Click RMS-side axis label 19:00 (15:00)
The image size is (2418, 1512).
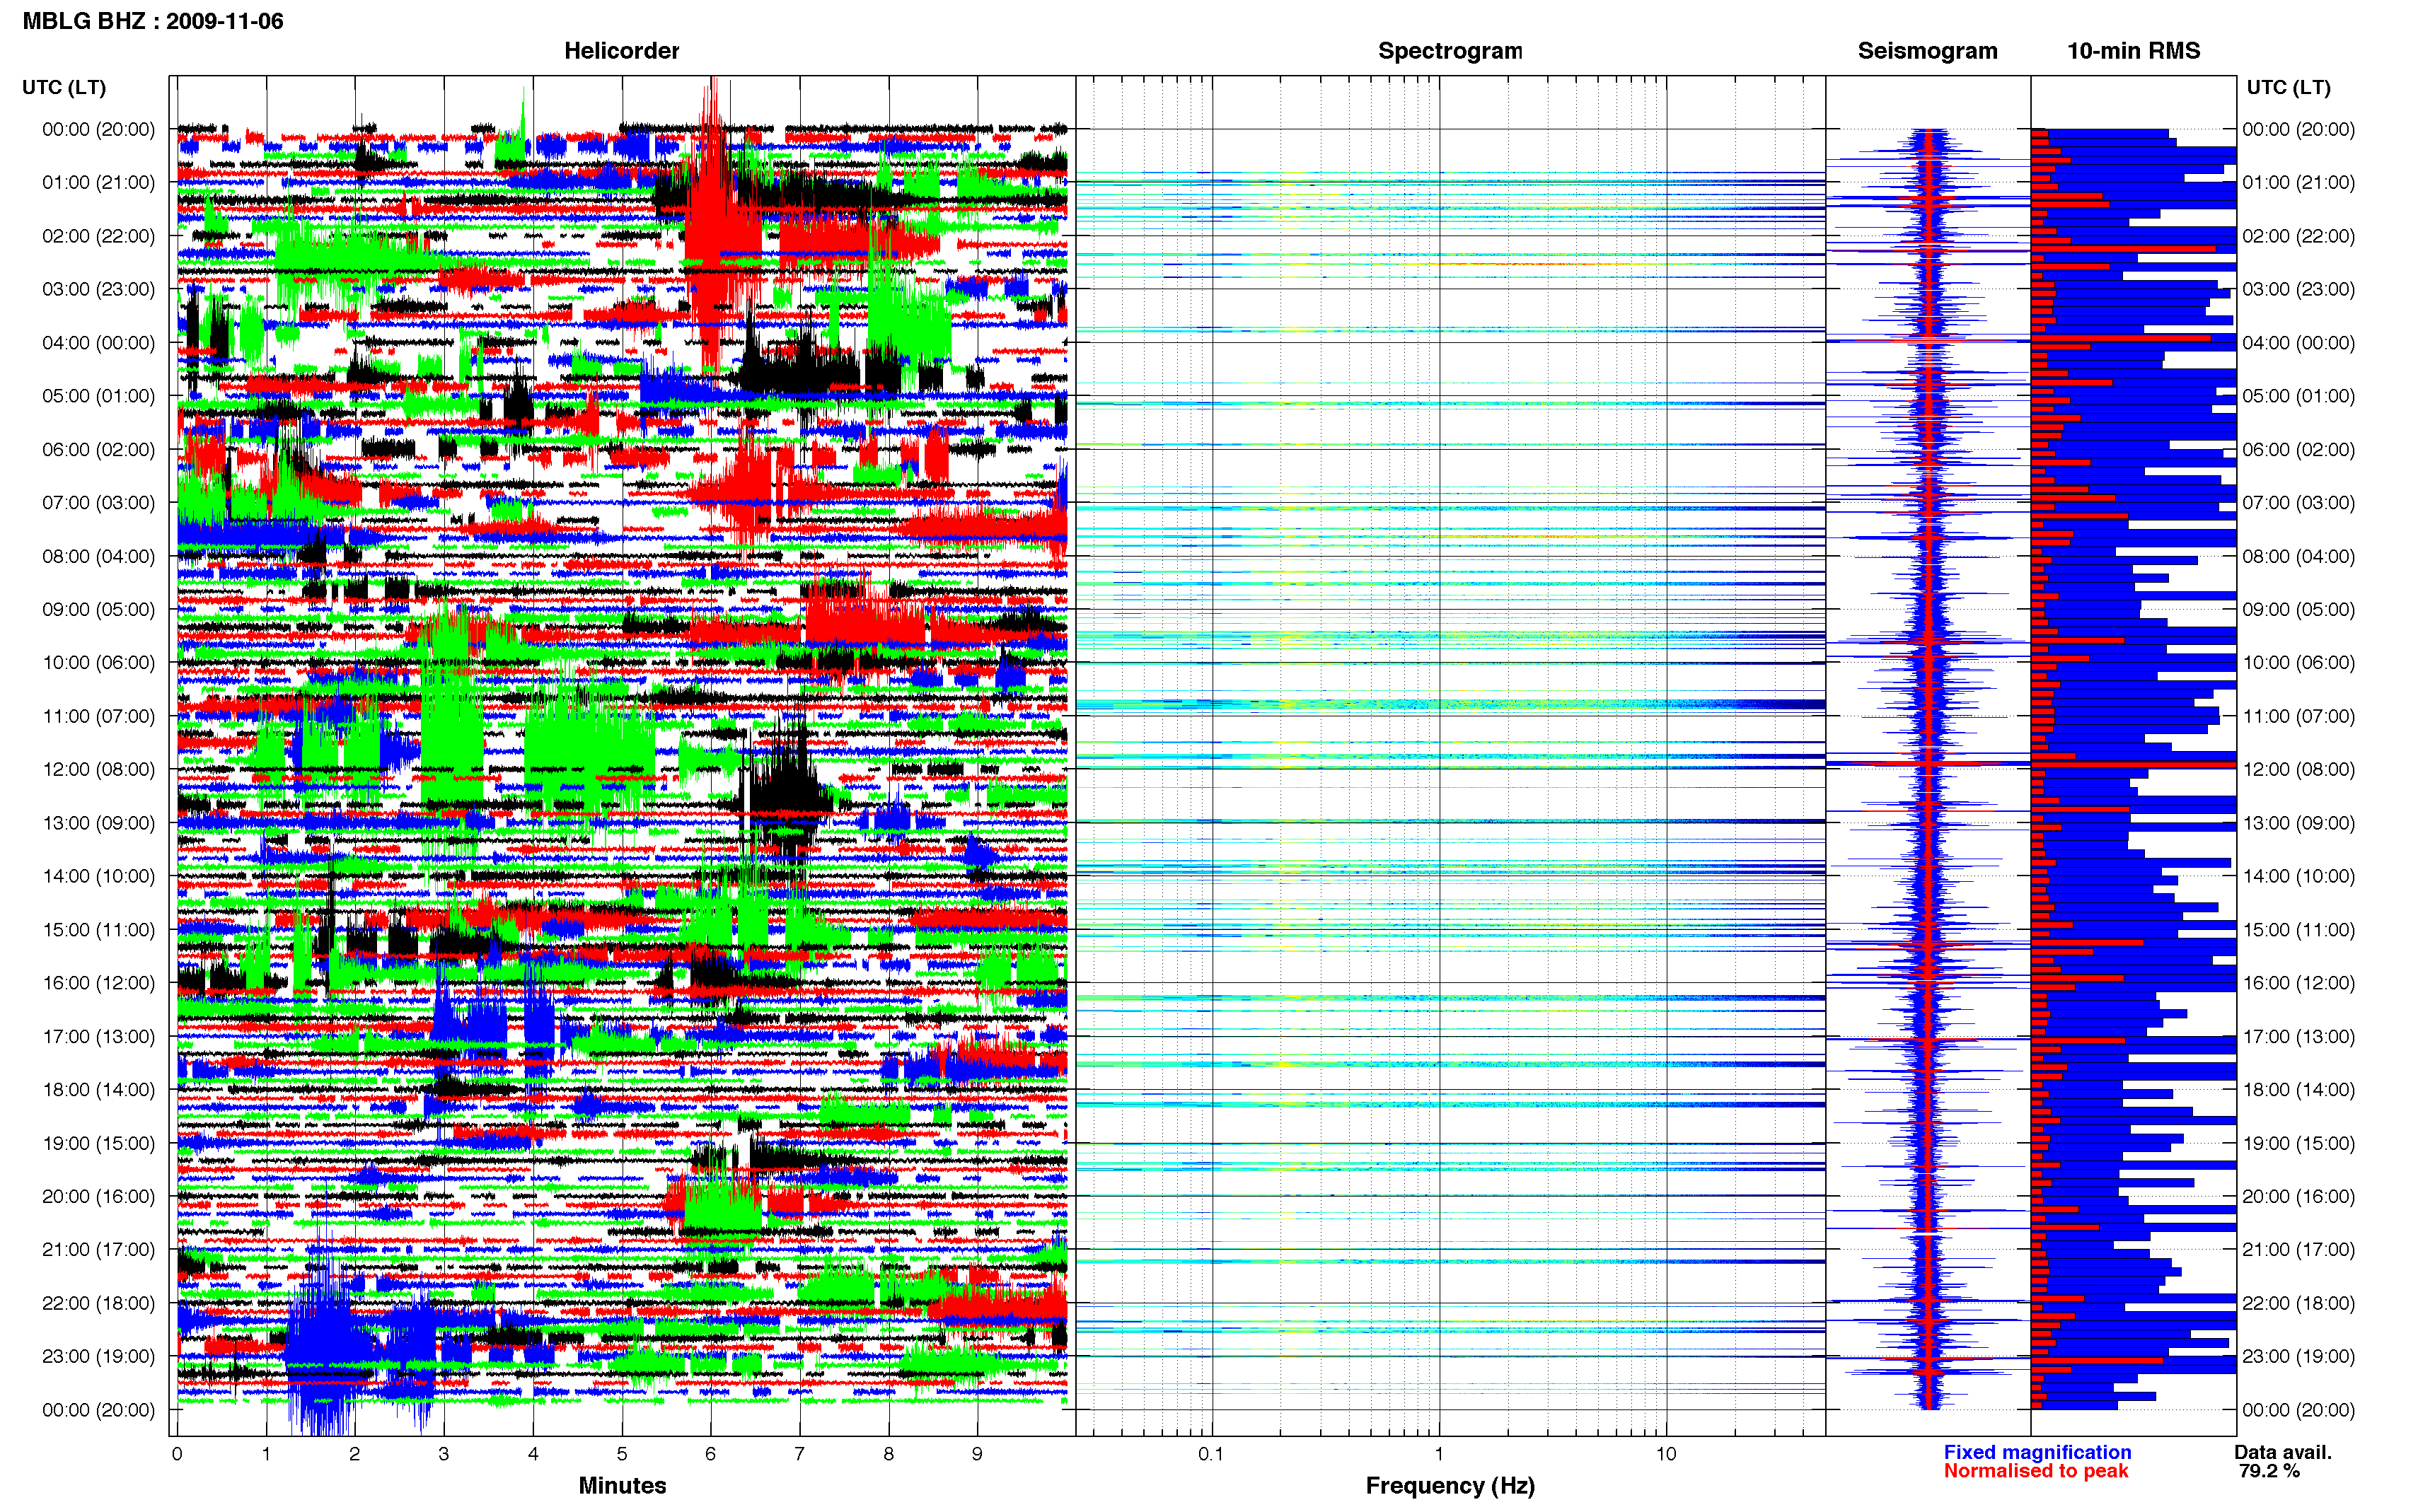2298,1143
